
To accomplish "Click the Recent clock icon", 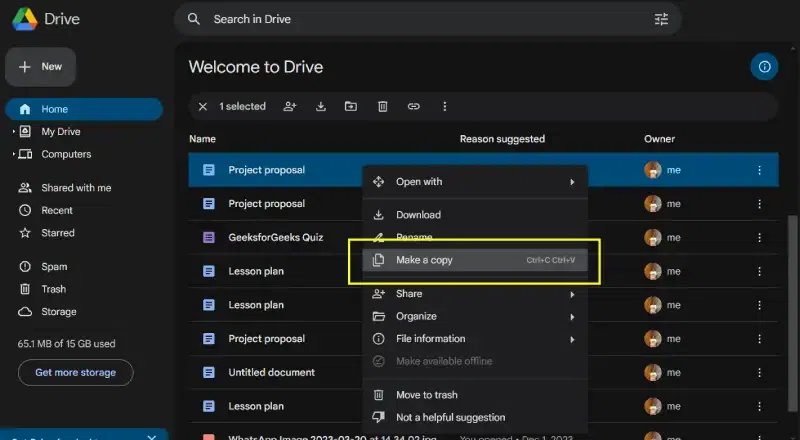I will [x=25, y=210].
